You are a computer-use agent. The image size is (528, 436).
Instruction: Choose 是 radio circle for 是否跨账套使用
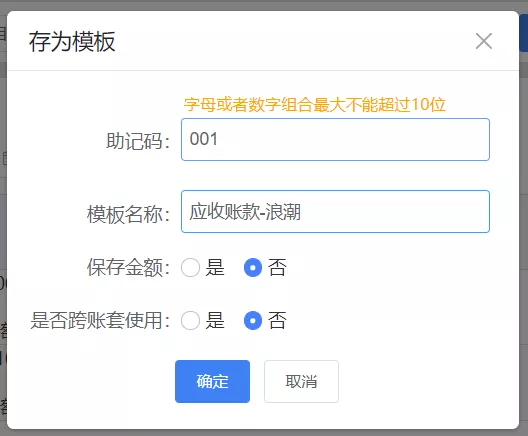190,321
